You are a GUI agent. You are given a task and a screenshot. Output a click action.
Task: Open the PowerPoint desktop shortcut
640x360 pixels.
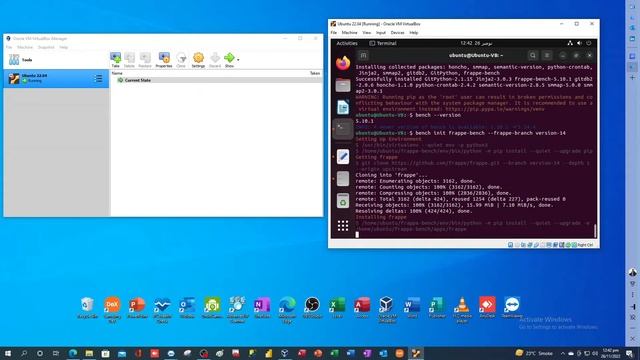[x=137, y=308]
